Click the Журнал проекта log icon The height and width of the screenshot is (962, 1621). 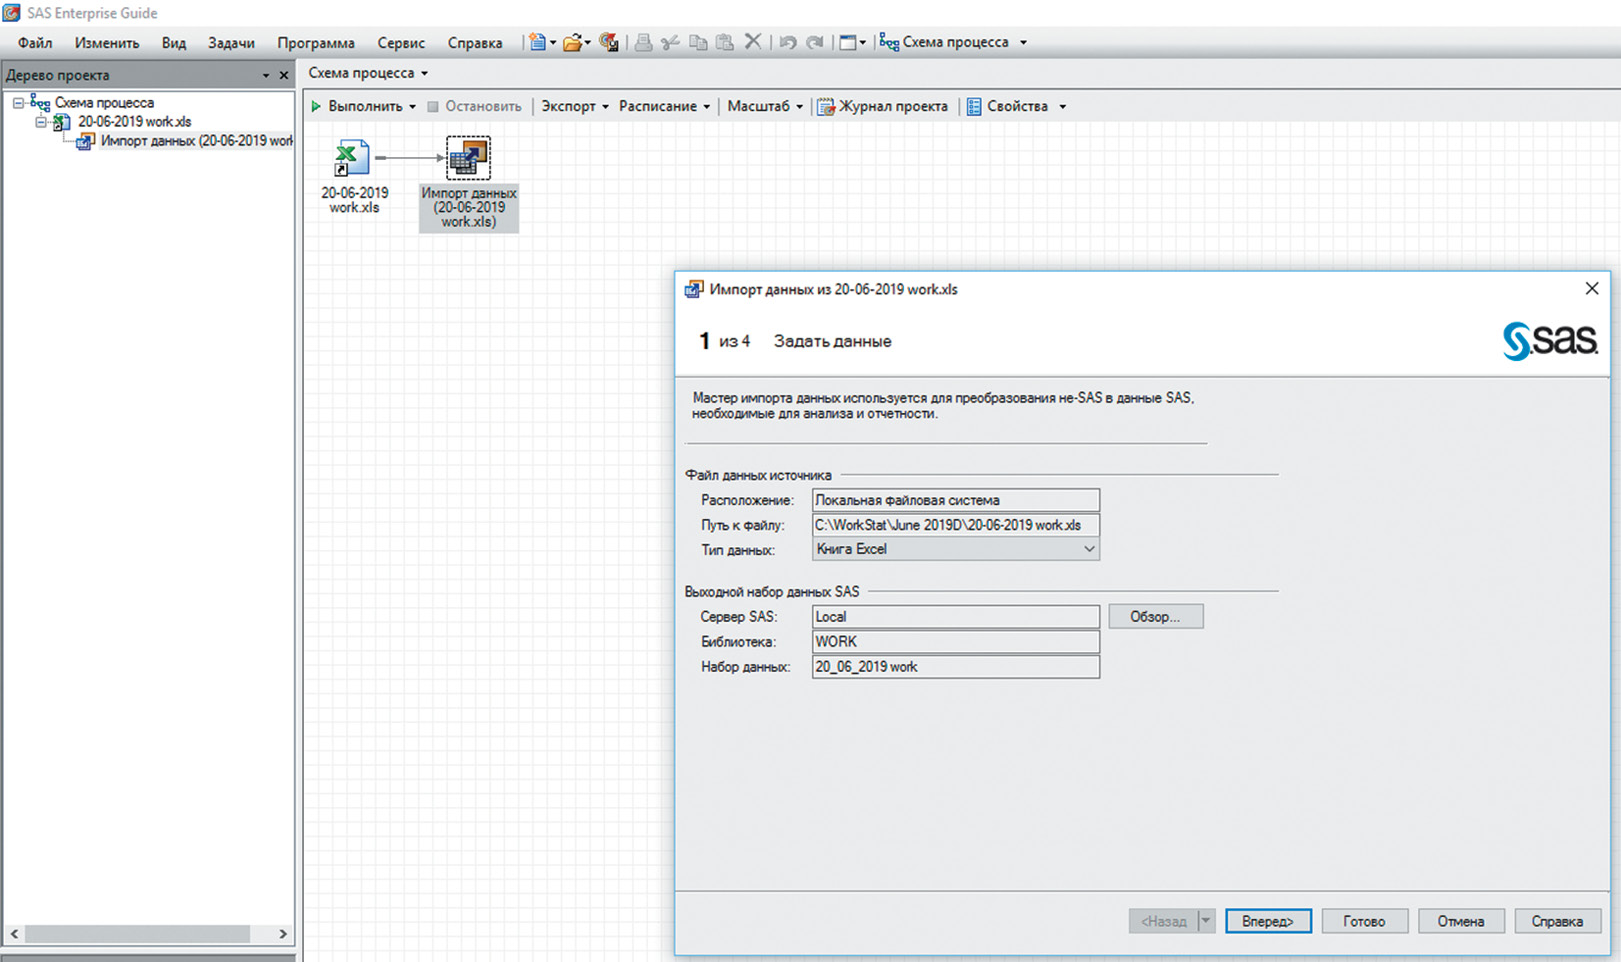click(826, 106)
